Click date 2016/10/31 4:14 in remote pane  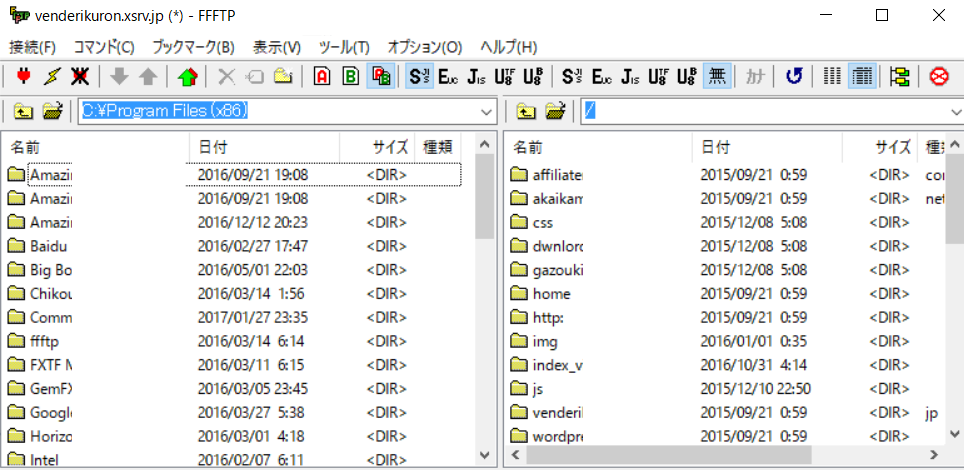click(x=752, y=365)
